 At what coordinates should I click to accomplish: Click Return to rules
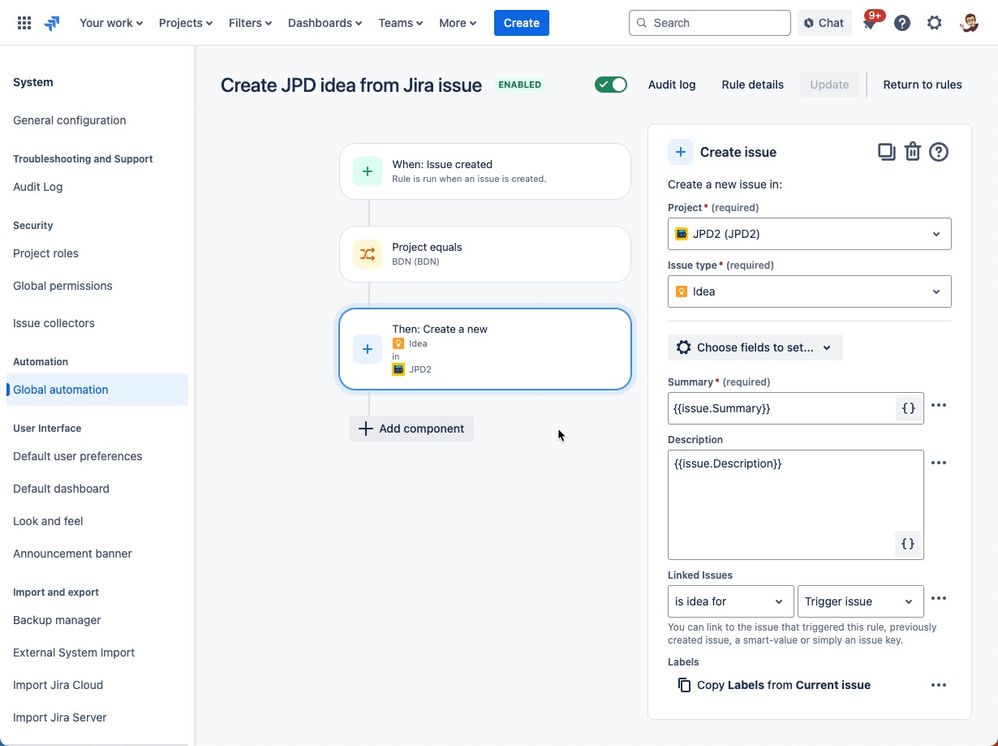coord(922,85)
